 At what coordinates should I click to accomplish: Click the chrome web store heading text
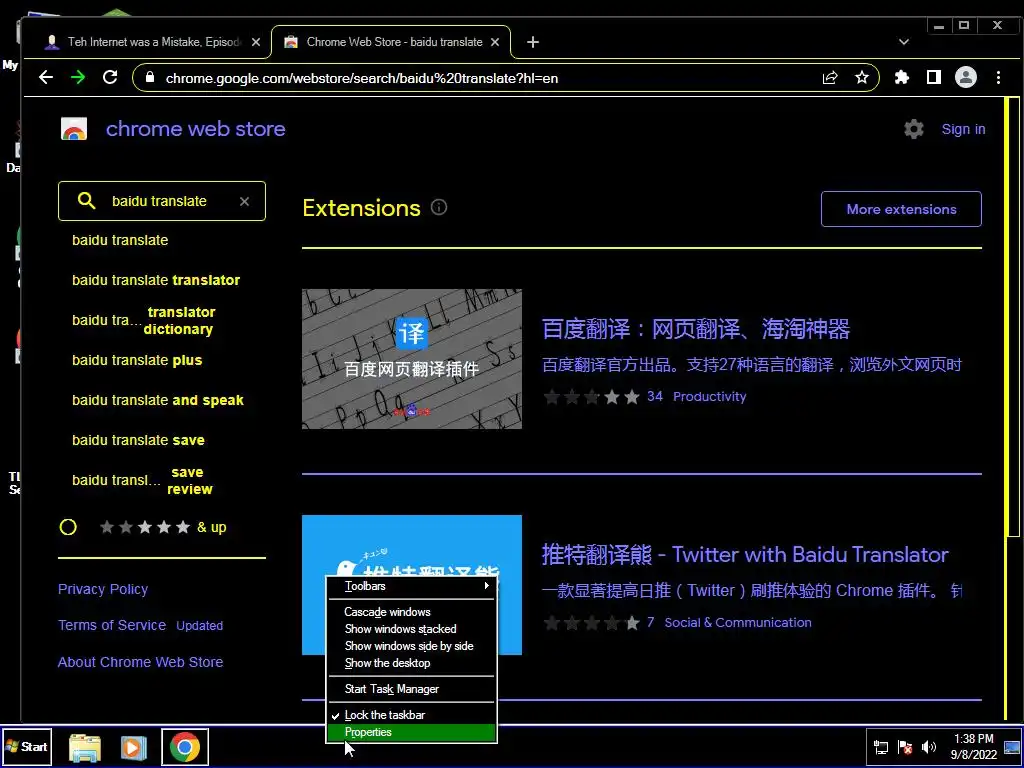pyautogui.click(x=195, y=129)
